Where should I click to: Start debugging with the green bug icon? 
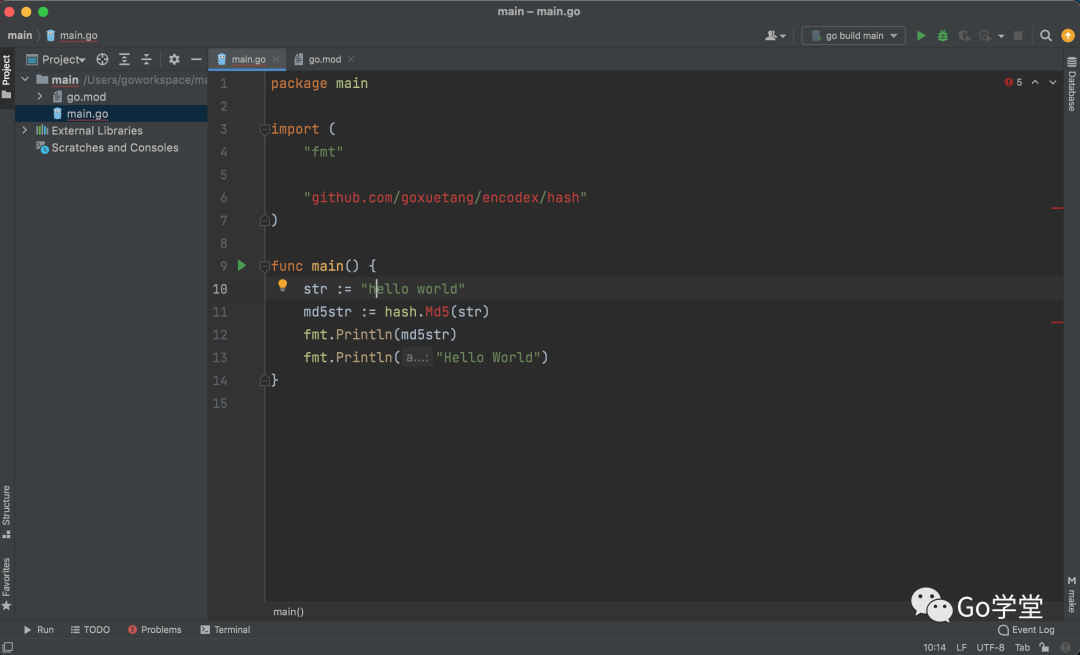pyautogui.click(x=943, y=36)
